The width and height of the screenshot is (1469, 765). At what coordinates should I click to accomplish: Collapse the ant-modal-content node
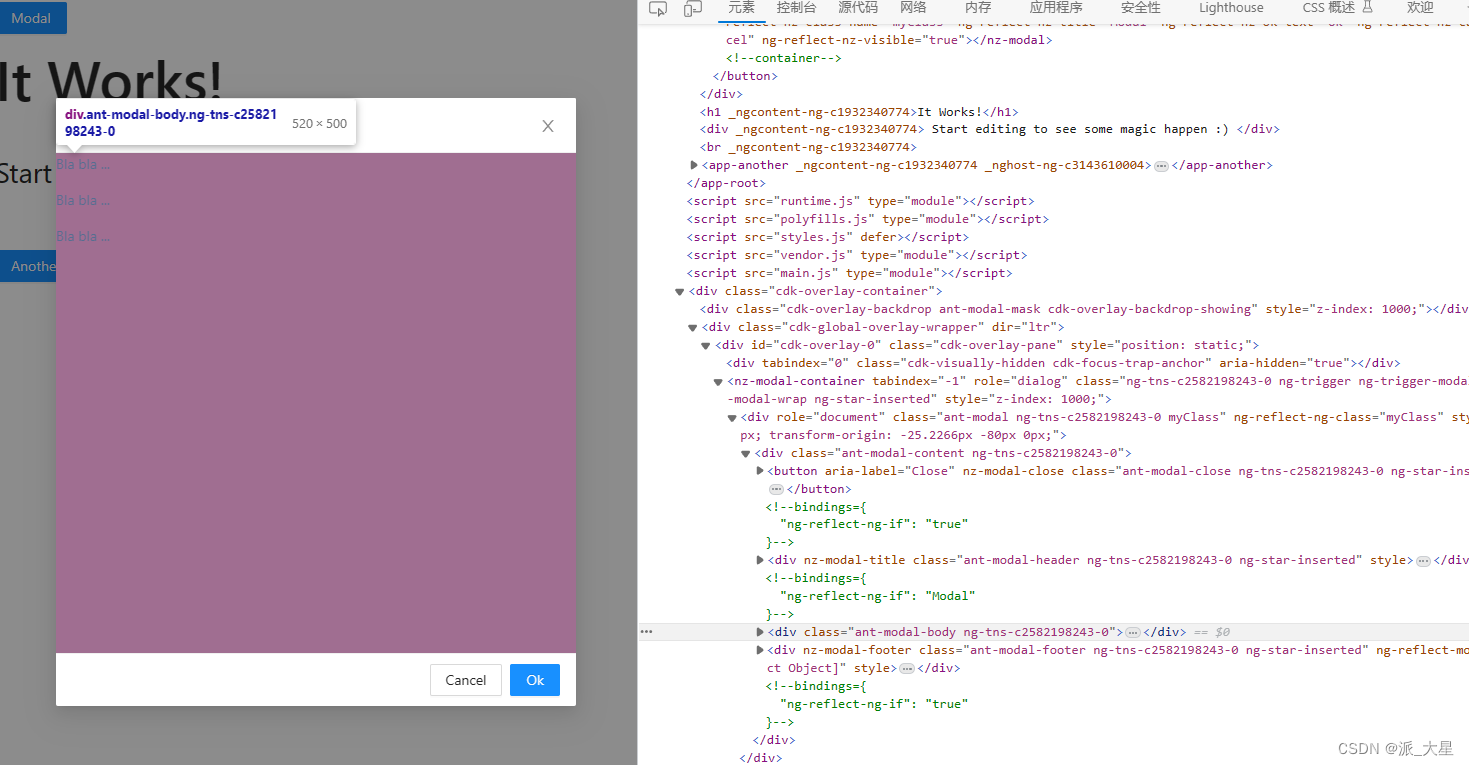coord(747,453)
